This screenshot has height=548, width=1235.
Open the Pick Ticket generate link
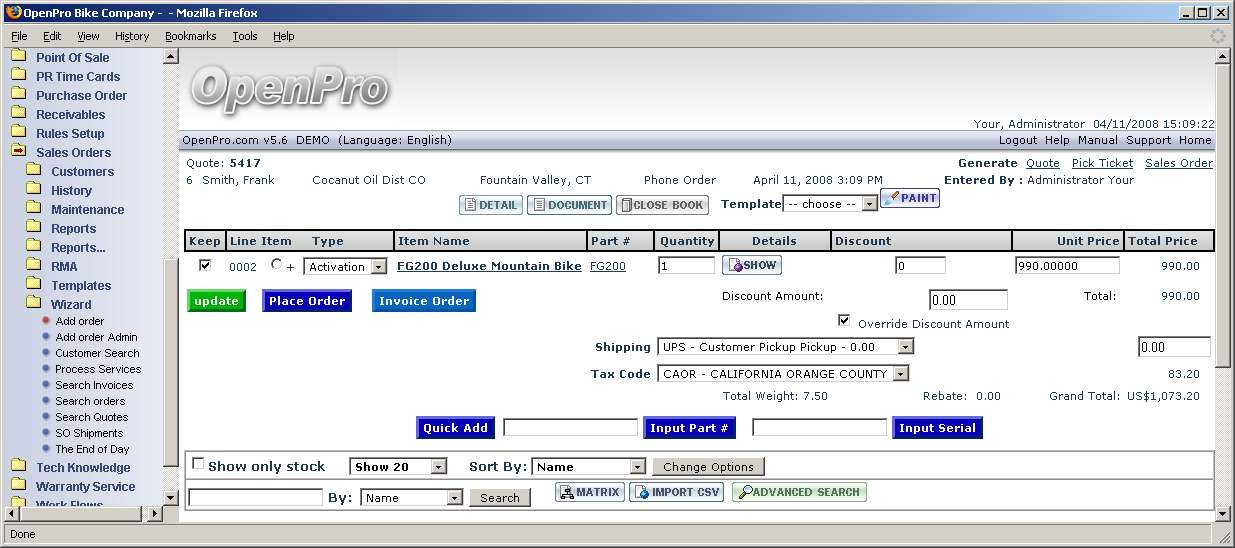[x=1102, y=163]
